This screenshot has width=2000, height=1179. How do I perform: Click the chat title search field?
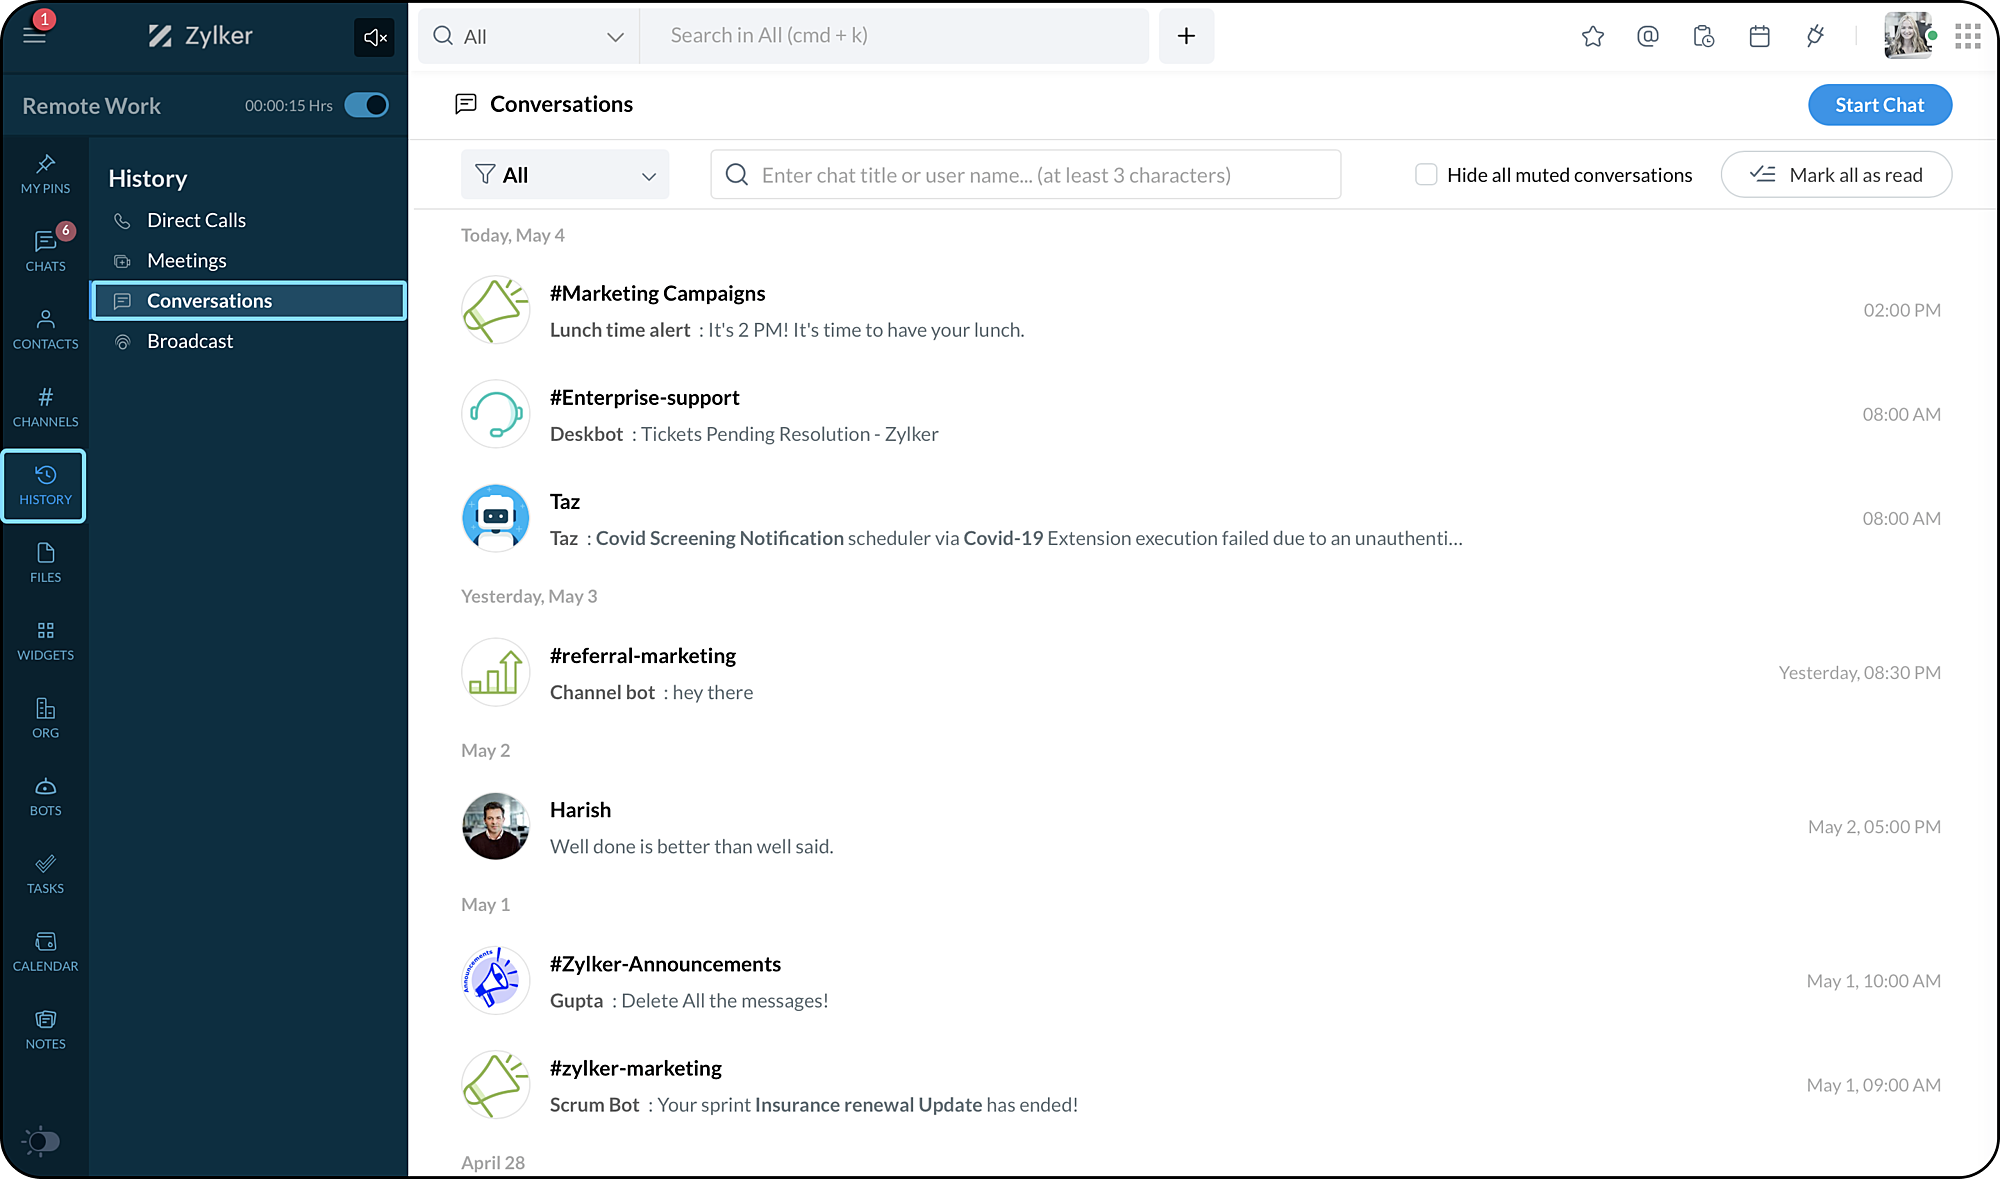(1025, 175)
